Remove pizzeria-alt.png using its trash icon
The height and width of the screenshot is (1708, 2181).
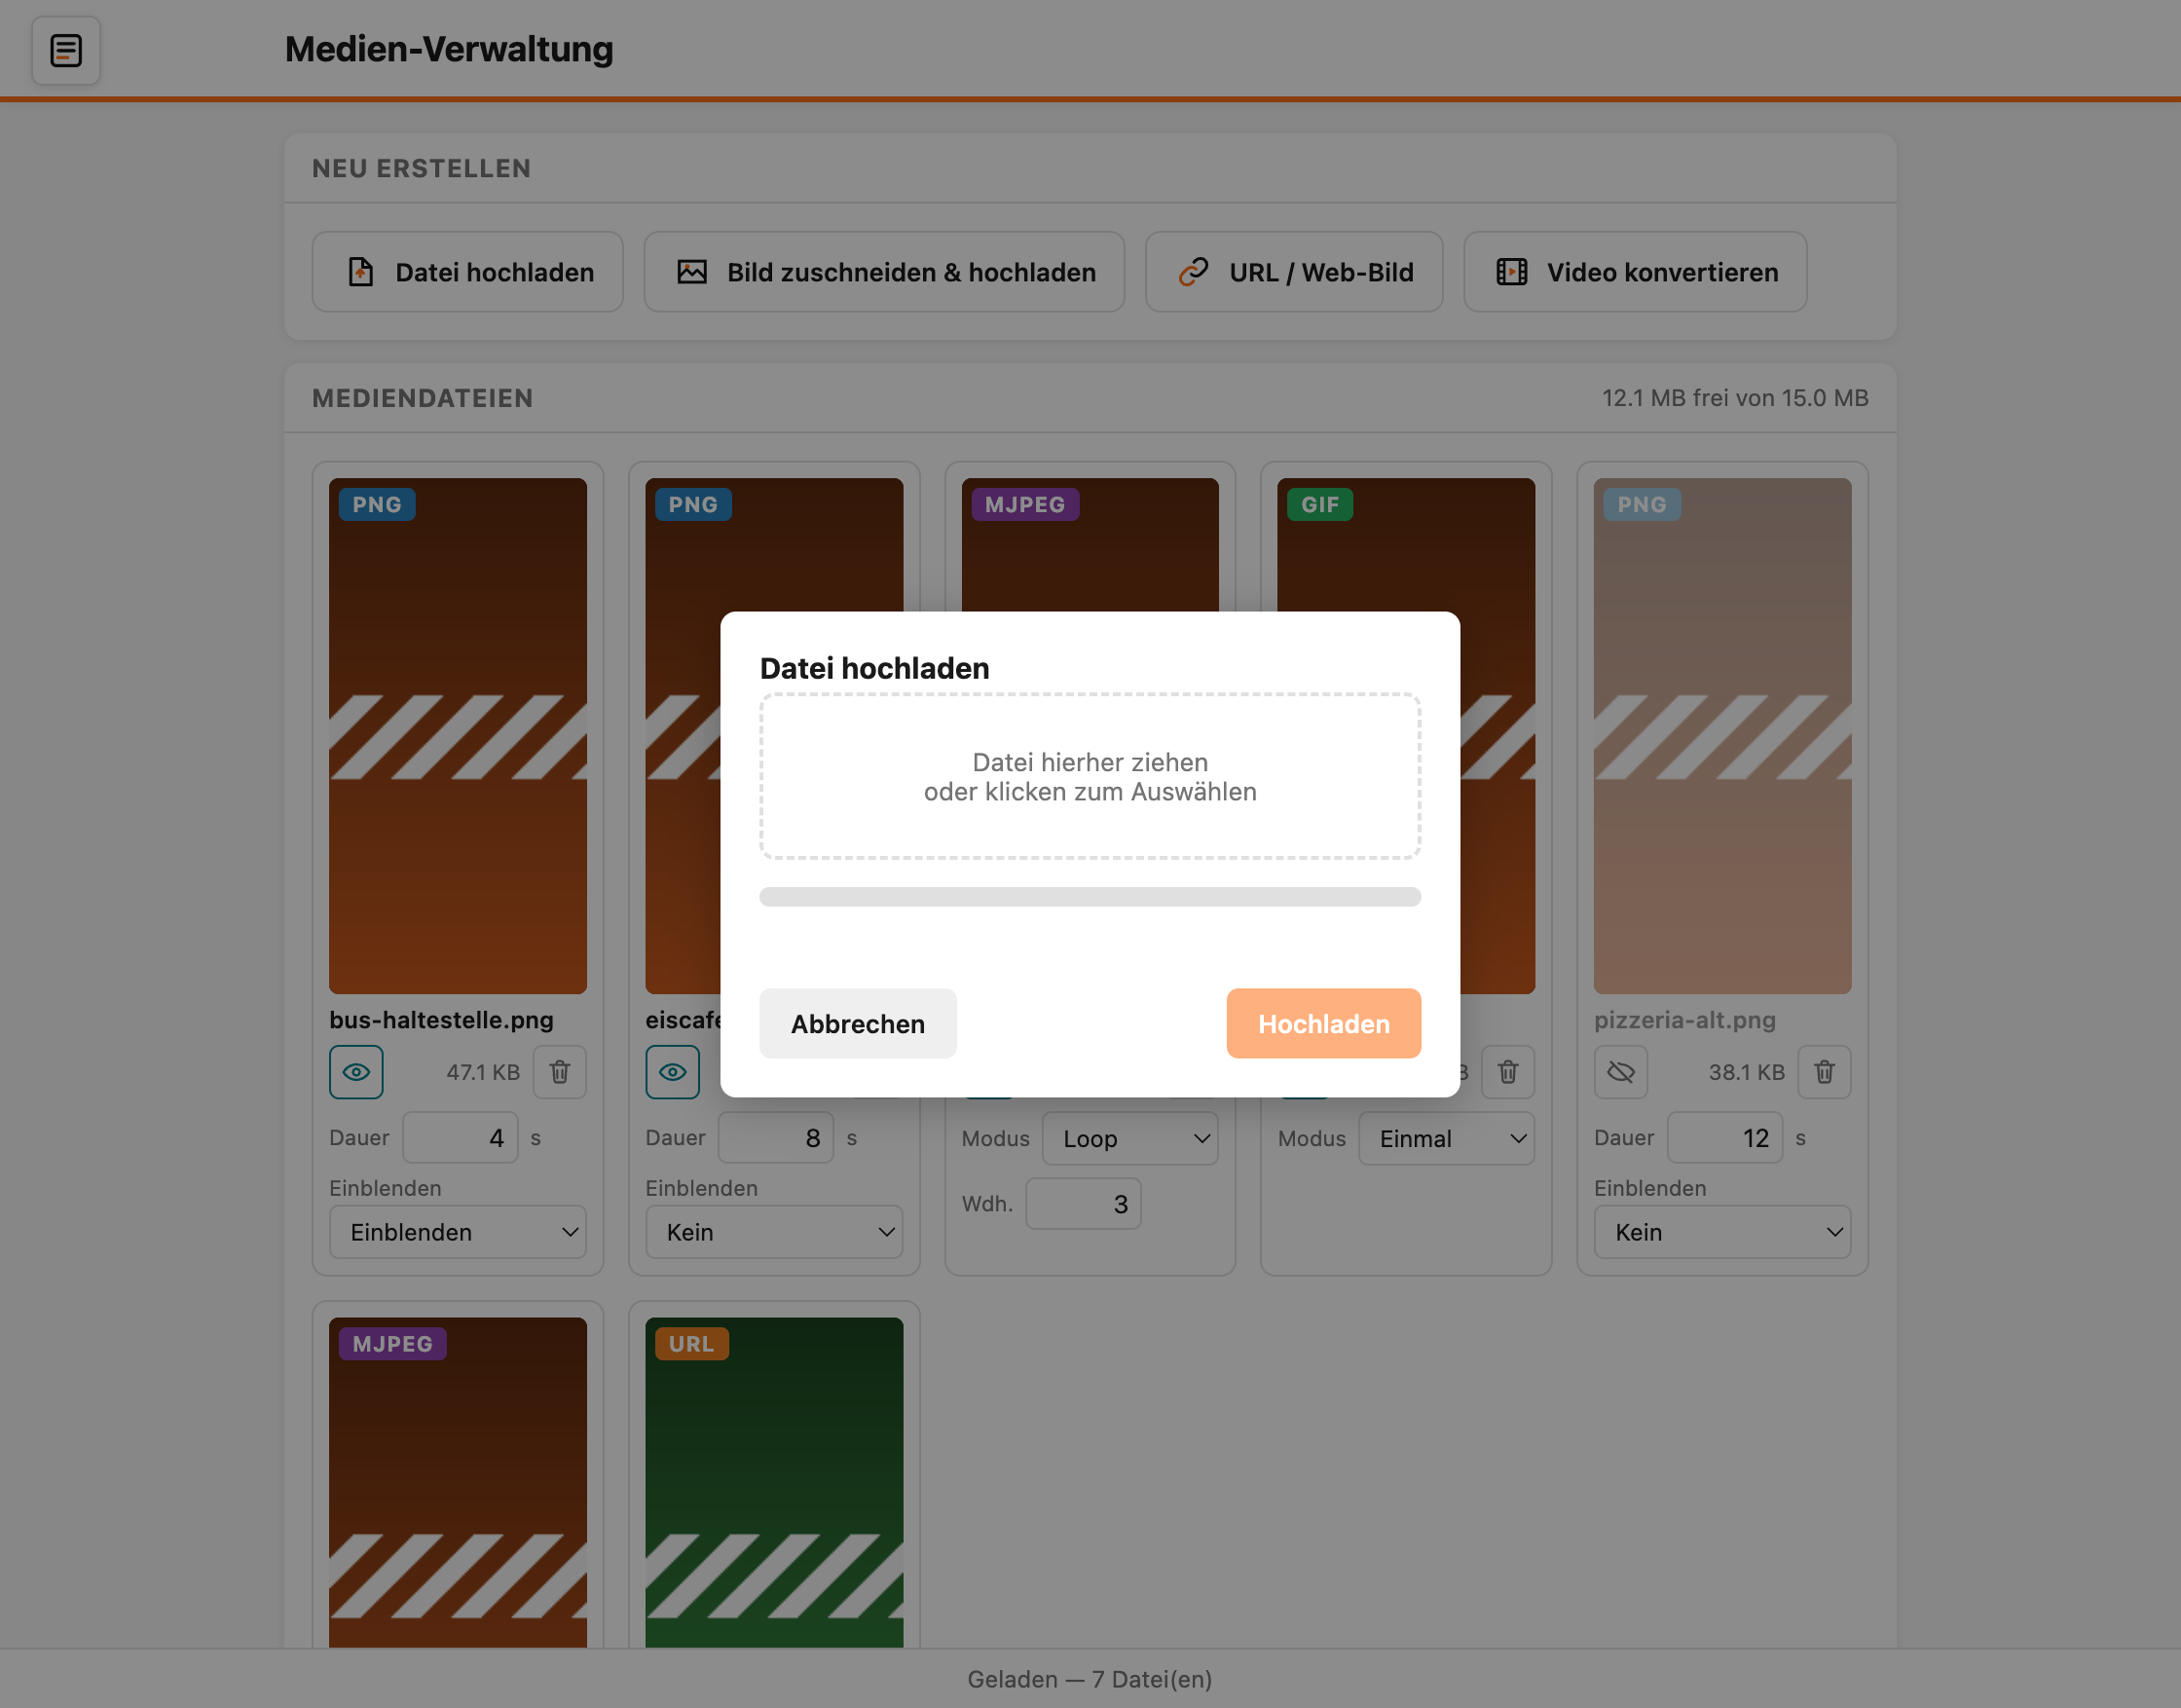coord(1824,1072)
